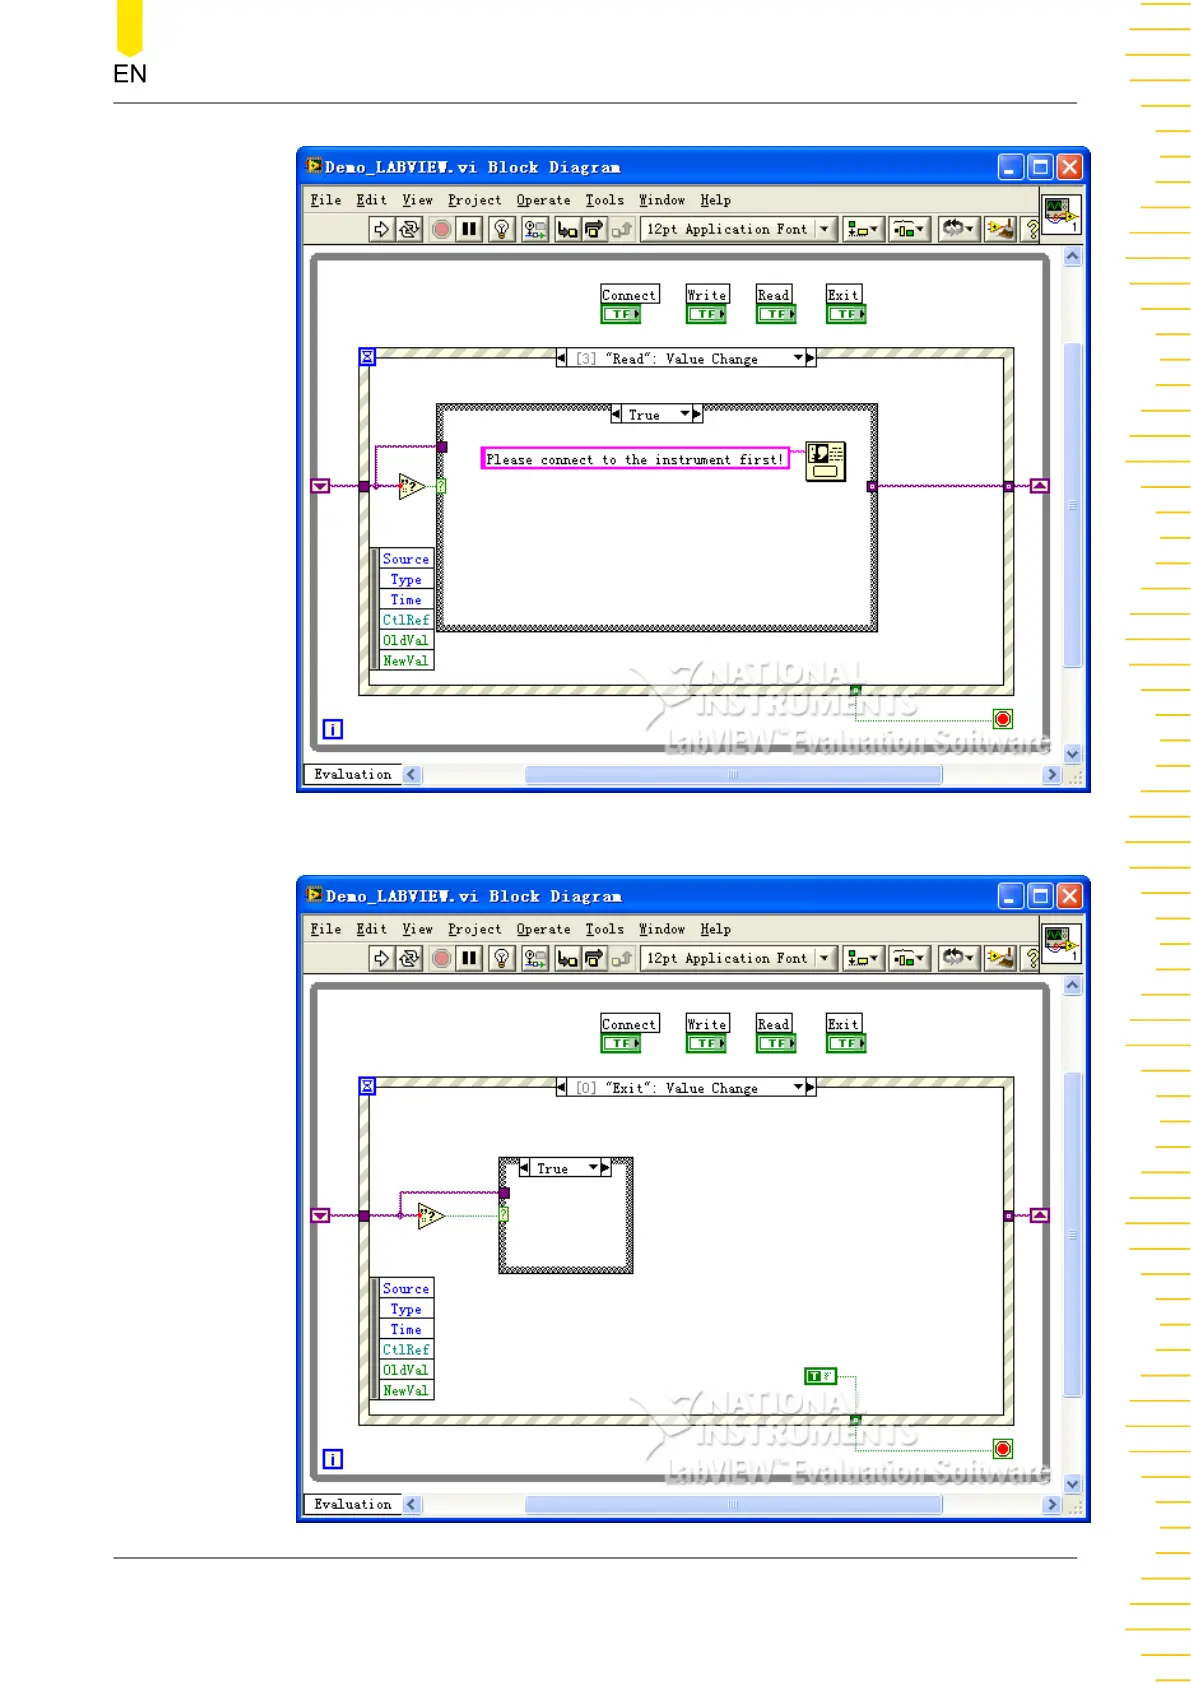Click the Exit boolean terminal in the bottom diagram
1191x1684 pixels.
click(846, 1043)
